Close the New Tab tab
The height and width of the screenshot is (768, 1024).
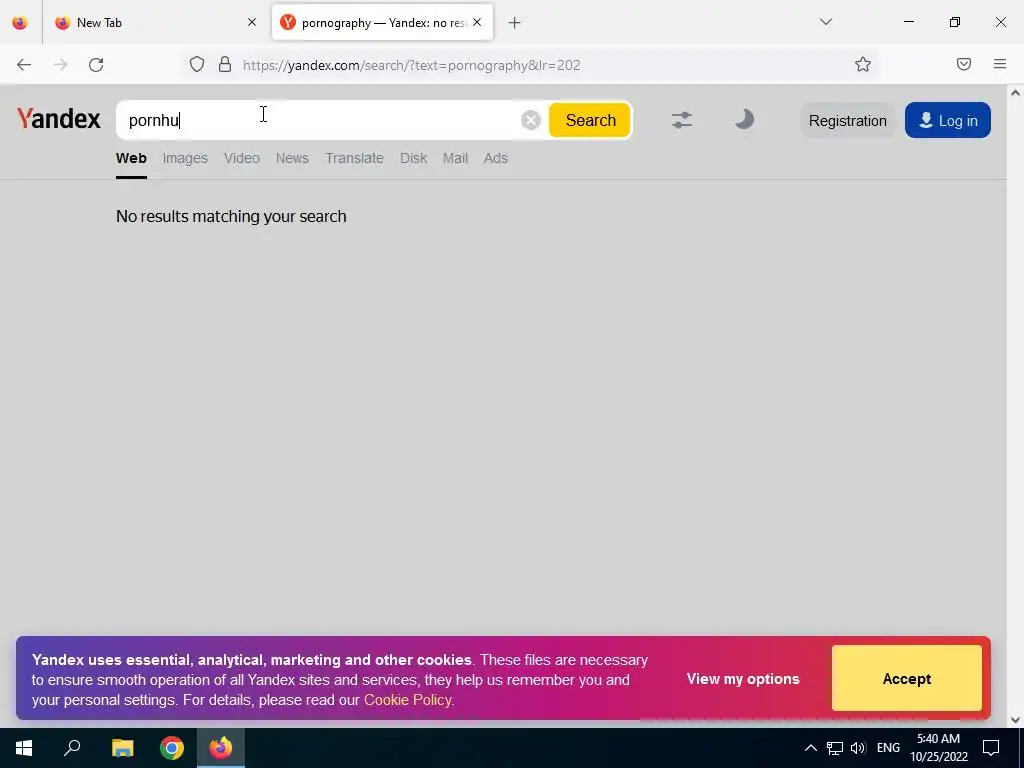pyautogui.click(x=251, y=23)
